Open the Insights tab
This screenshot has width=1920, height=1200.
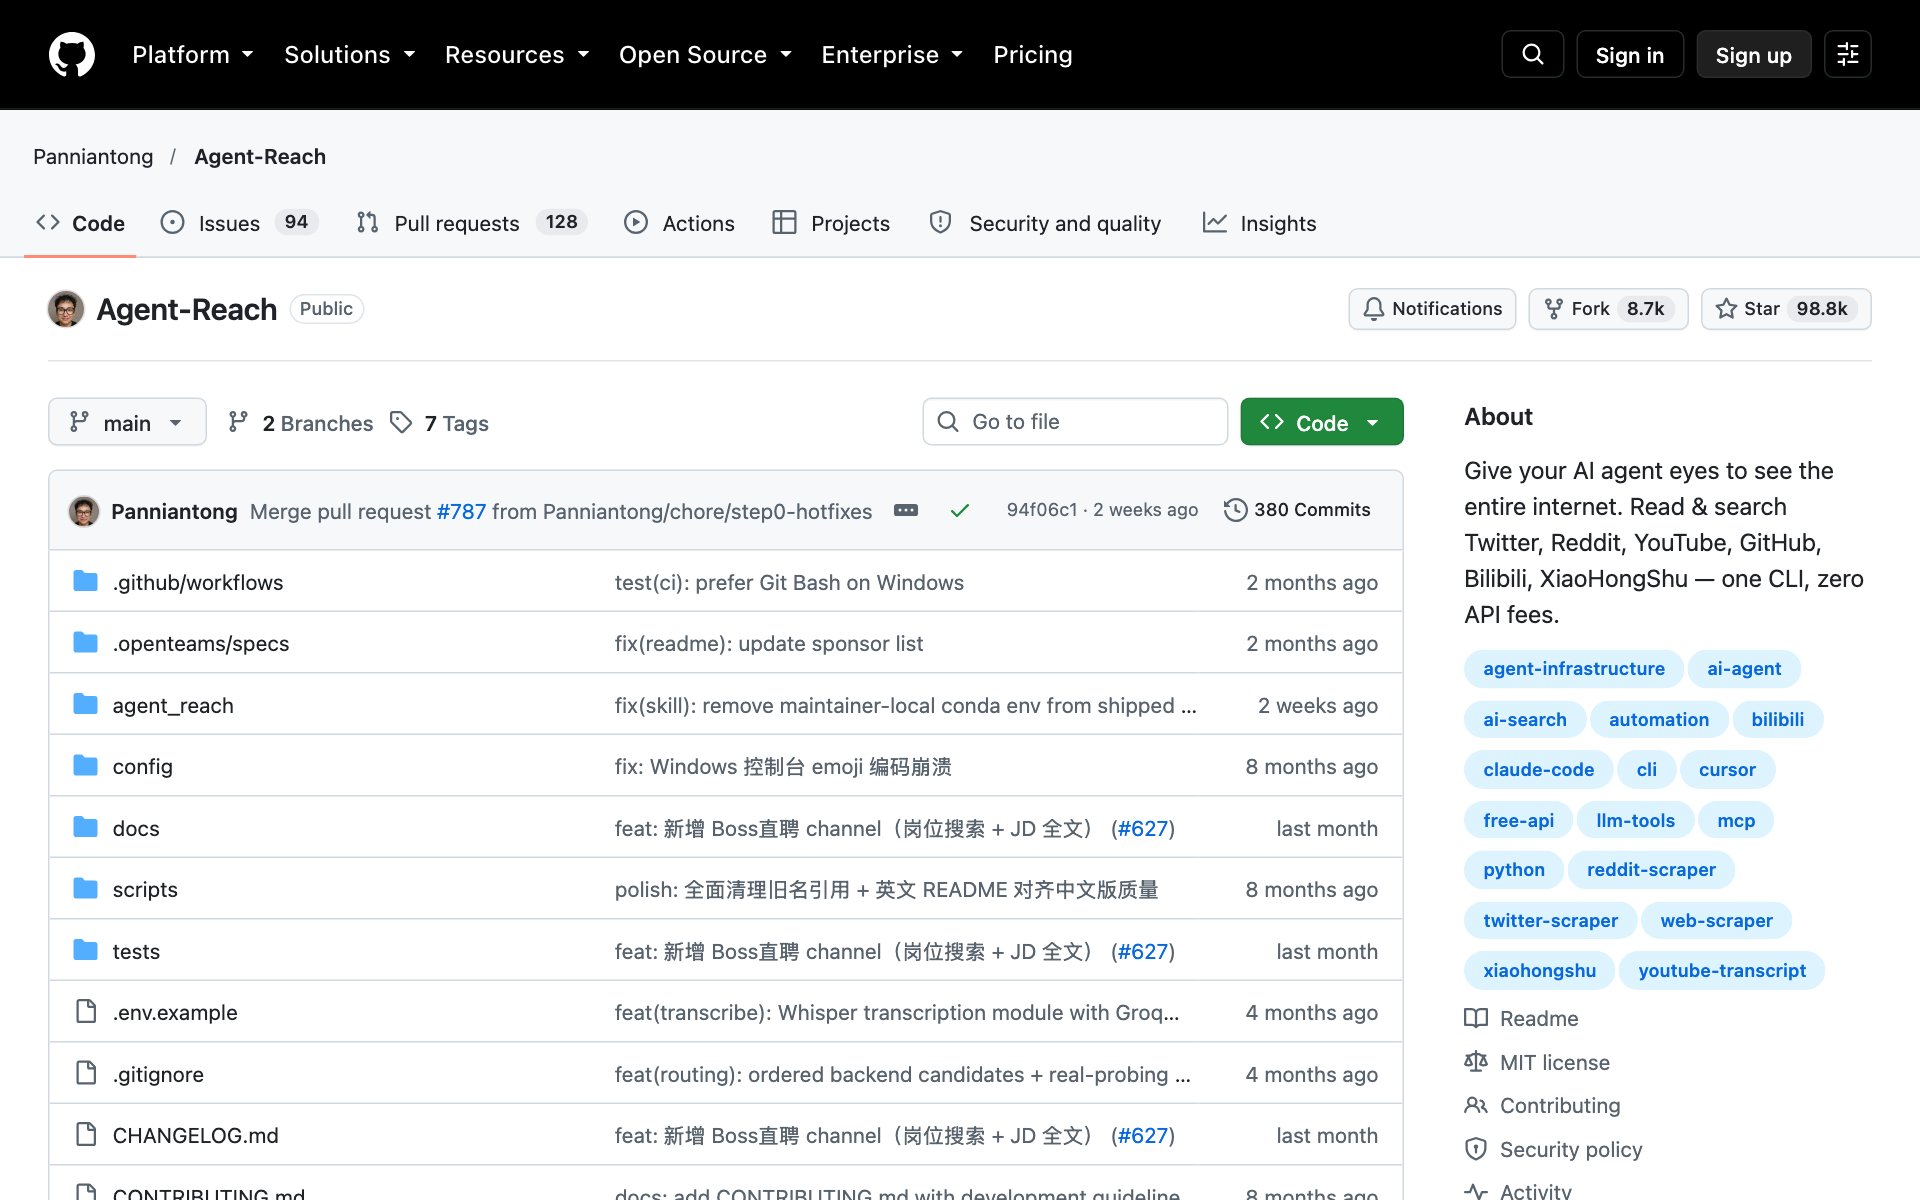(1259, 223)
